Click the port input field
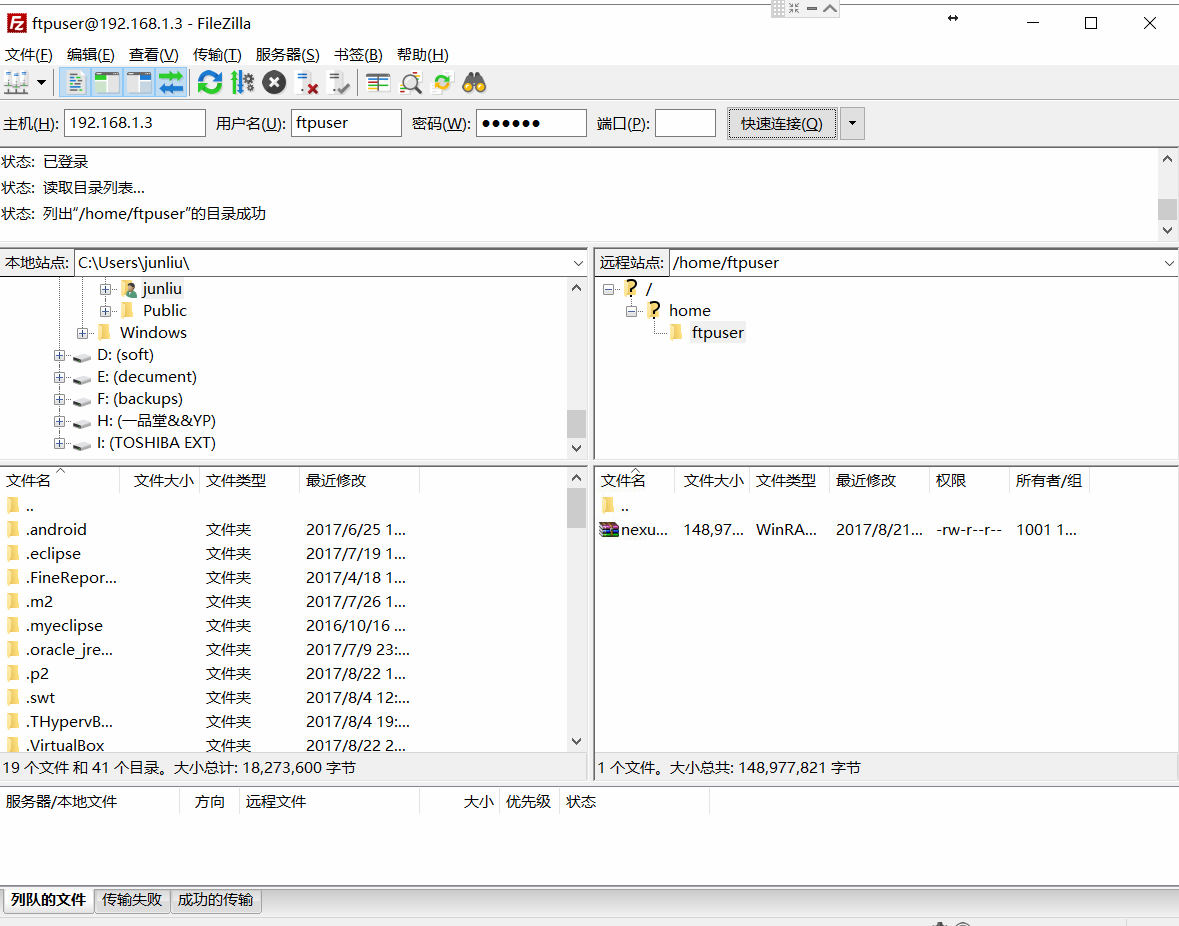1179x926 pixels. (685, 123)
